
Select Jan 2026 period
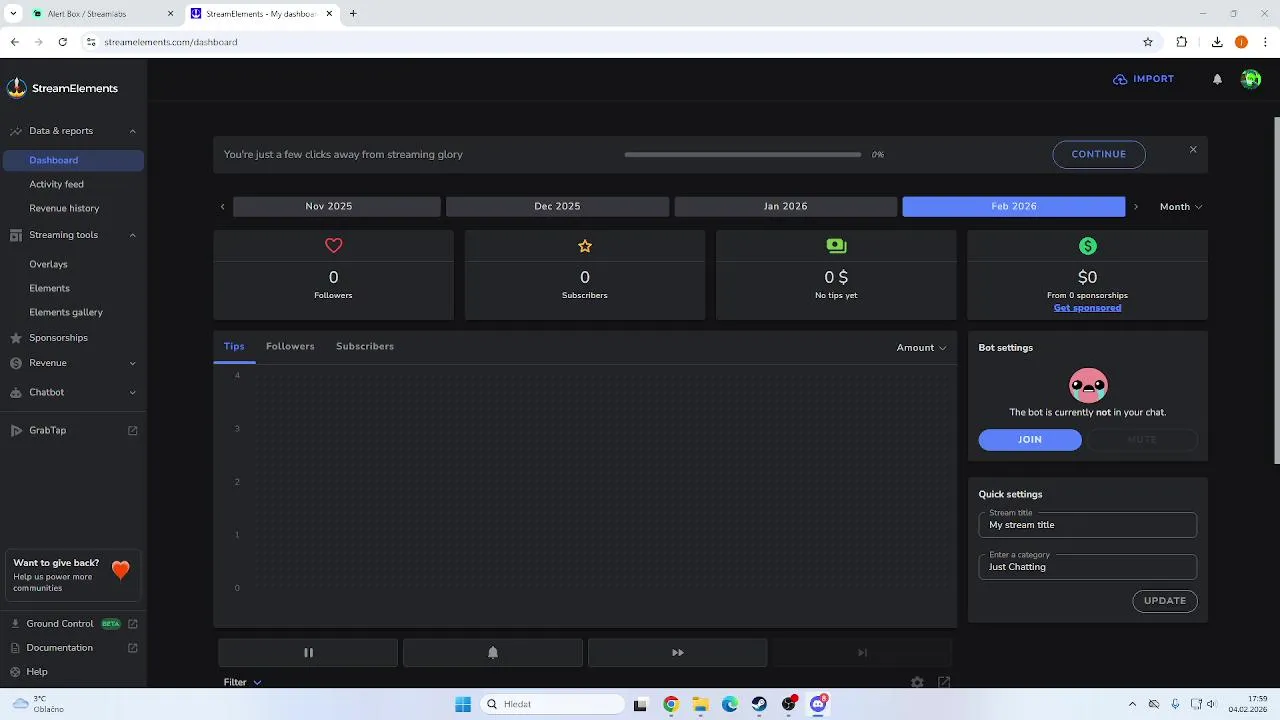[786, 206]
